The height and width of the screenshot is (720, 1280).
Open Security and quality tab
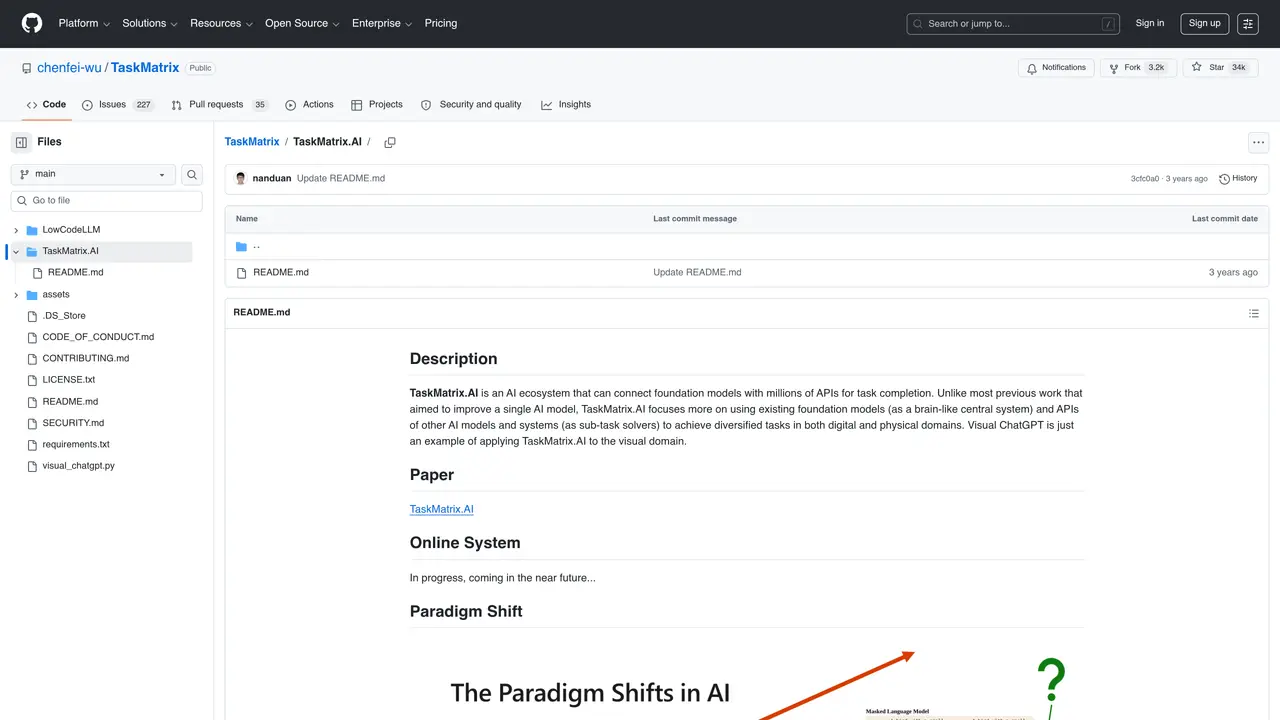471,104
